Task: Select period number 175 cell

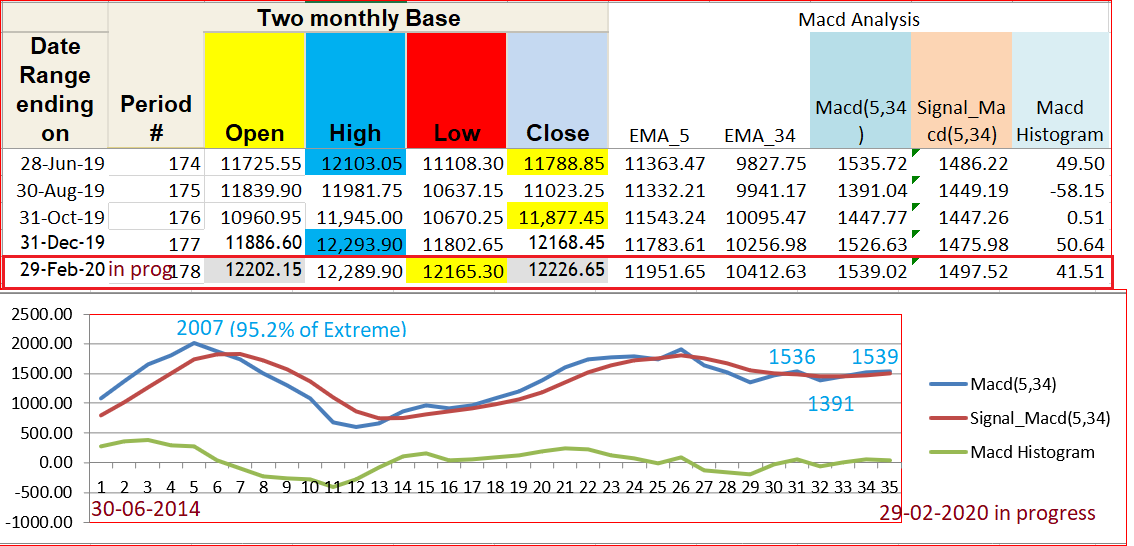Action: 156,191
